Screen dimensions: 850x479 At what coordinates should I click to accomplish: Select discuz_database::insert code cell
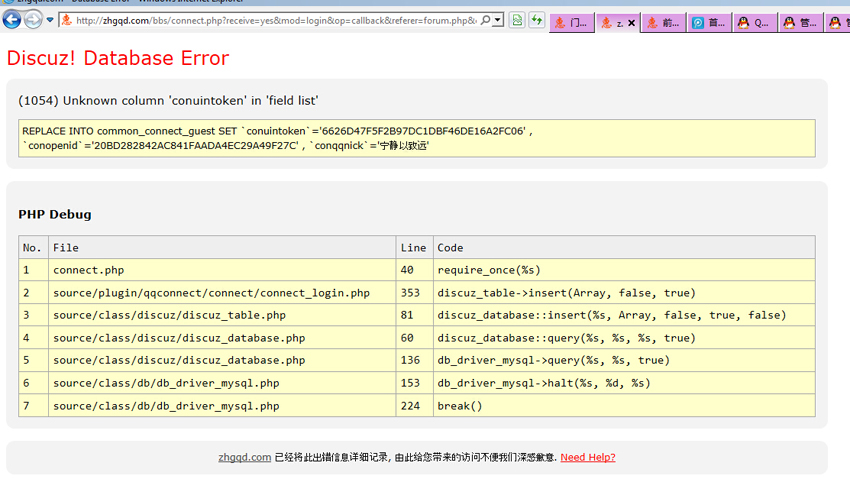click(624, 315)
